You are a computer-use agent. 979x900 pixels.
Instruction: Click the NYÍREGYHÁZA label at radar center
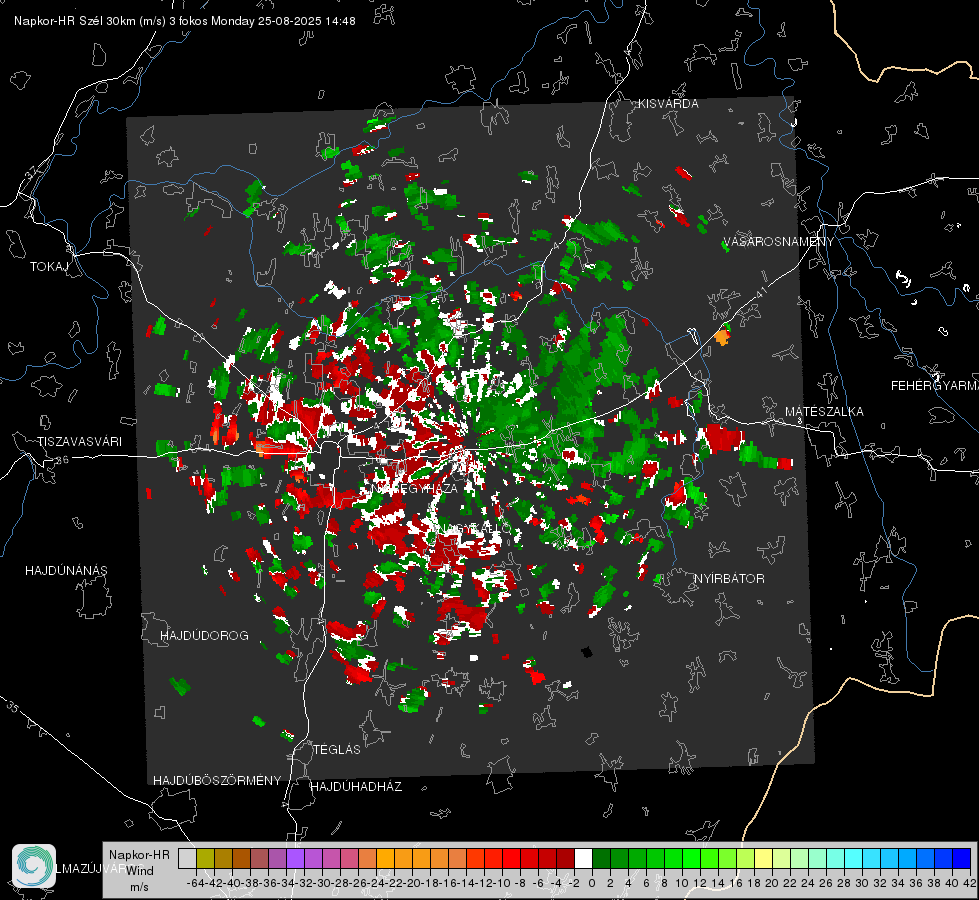pyautogui.click(x=415, y=488)
